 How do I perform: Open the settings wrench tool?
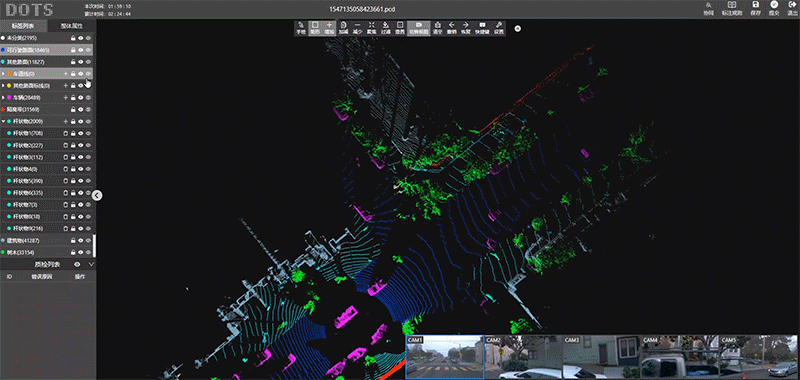tap(499, 28)
